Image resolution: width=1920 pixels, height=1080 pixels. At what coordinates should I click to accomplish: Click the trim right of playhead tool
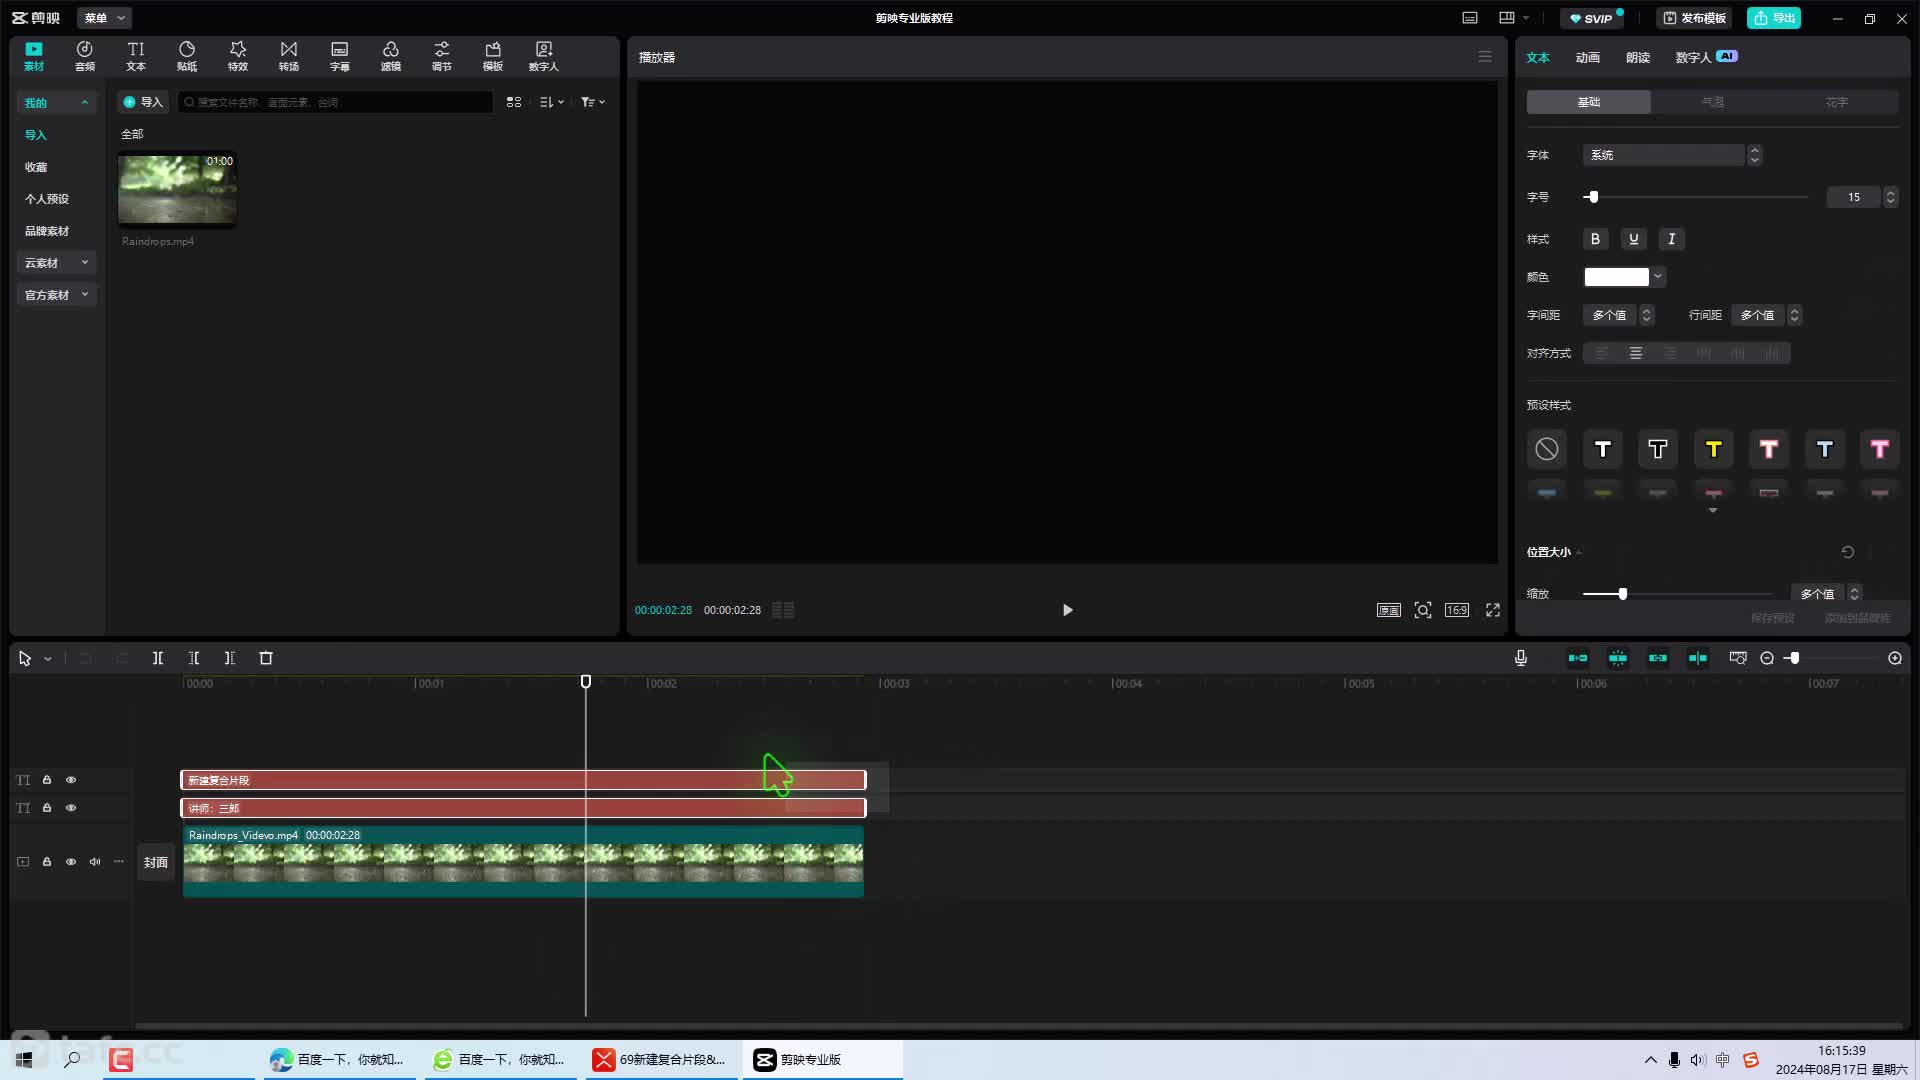[230, 658]
